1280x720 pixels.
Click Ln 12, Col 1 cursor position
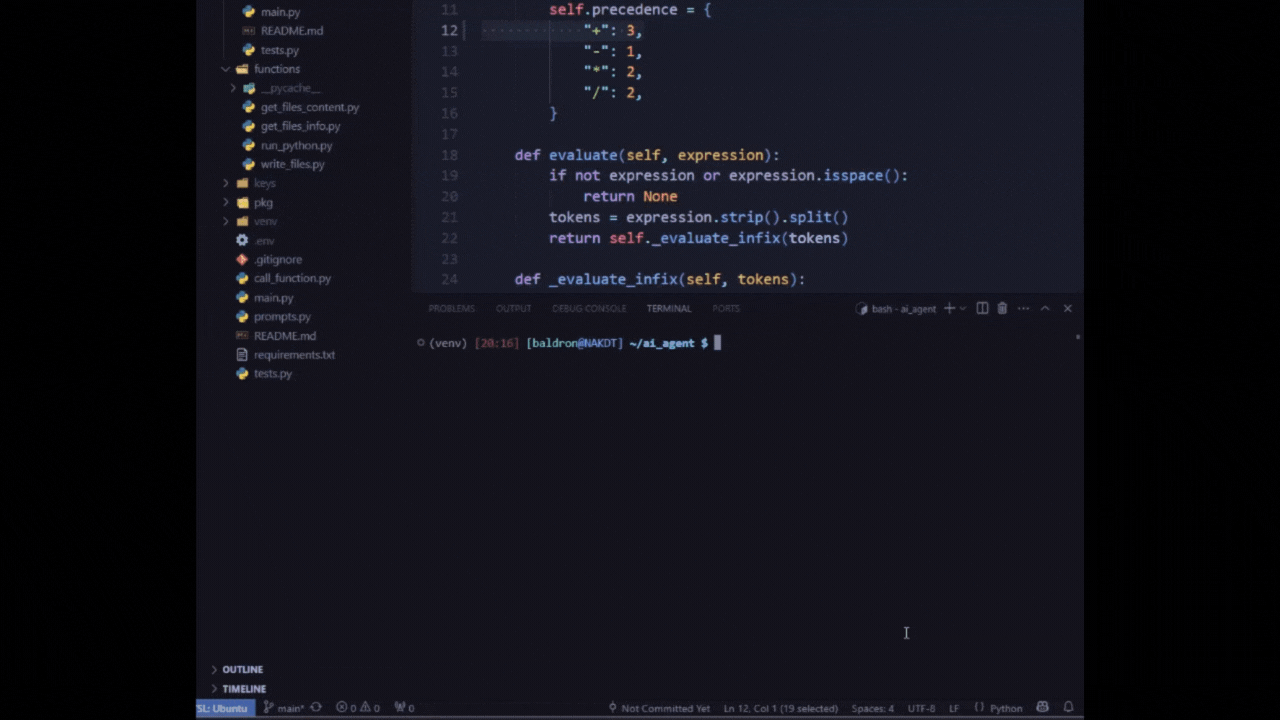point(781,708)
